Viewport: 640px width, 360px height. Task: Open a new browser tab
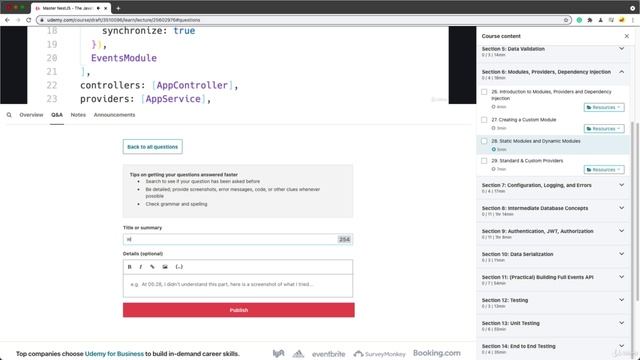[x=118, y=8]
